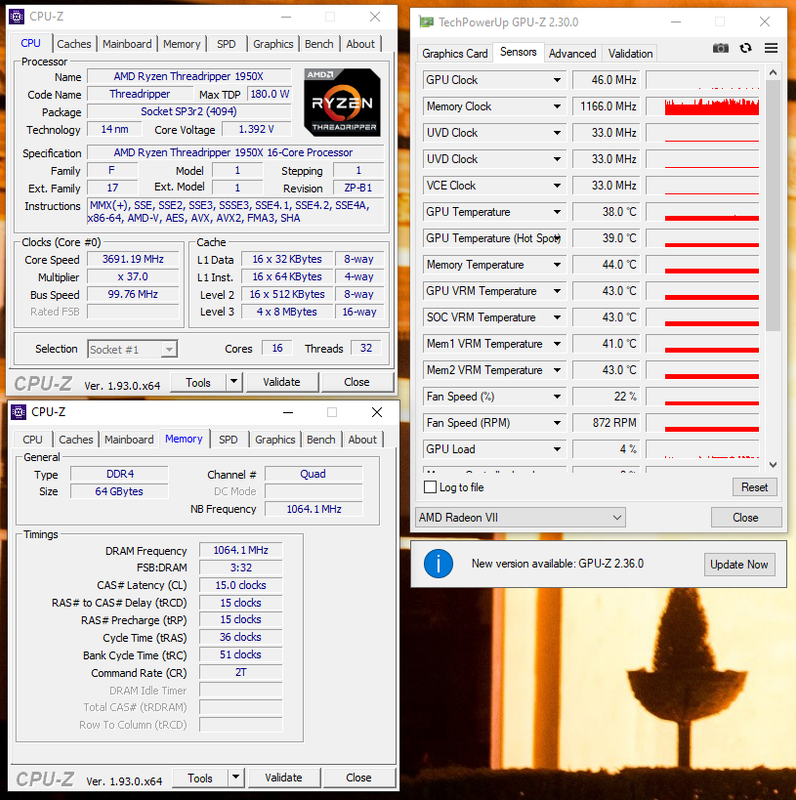Click the Validate button in lower CPU-Z
This screenshot has width=796, height=800.
click(284, 778)
